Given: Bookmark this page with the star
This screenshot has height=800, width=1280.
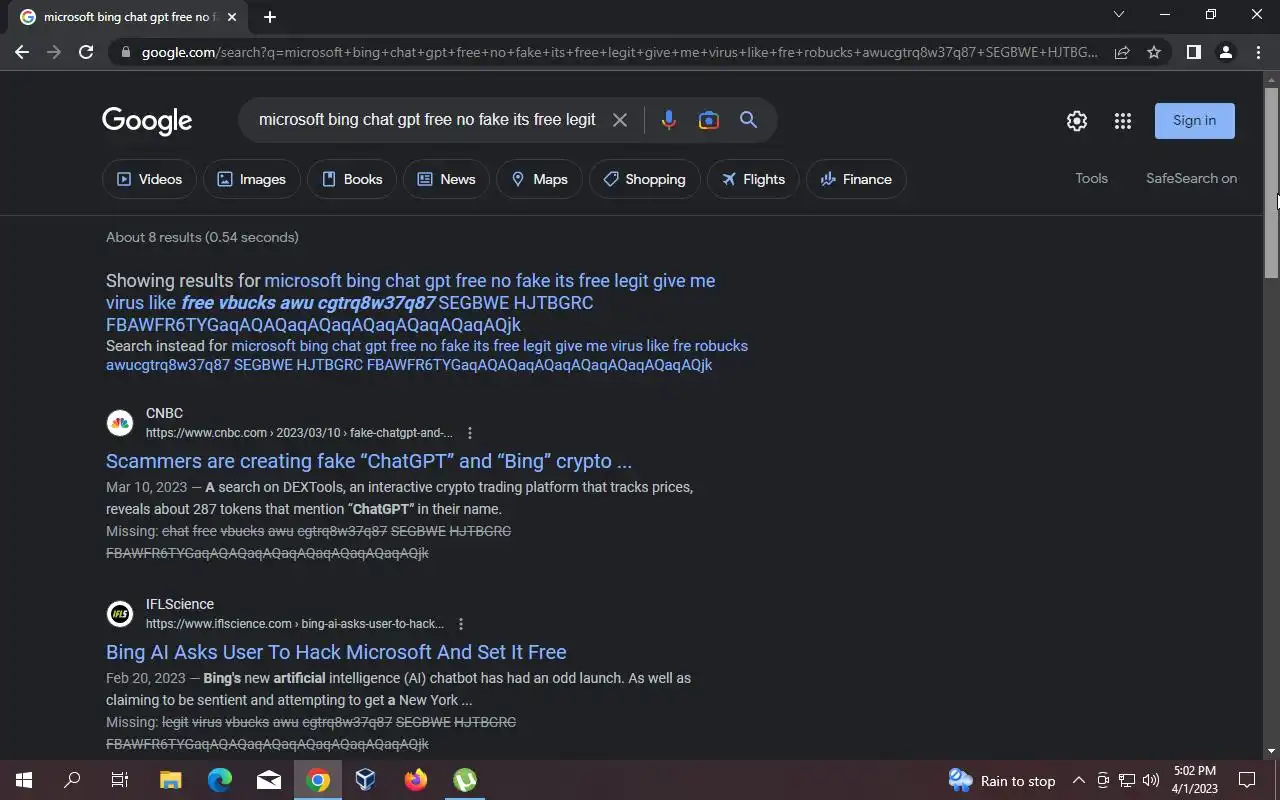Looking at the screenshot, I should [x=1154, y=52].
